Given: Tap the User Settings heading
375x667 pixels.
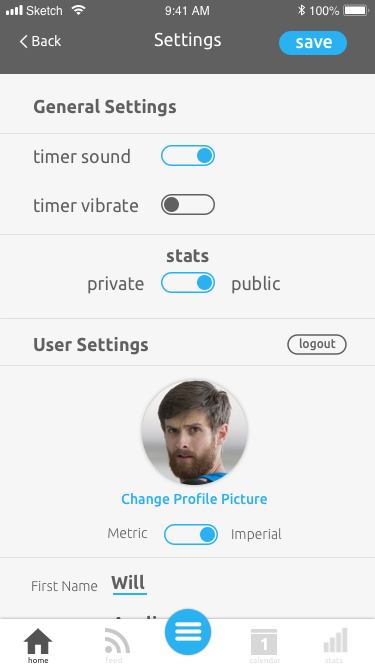Looking at the screenshot, I should tap(91, 345).
